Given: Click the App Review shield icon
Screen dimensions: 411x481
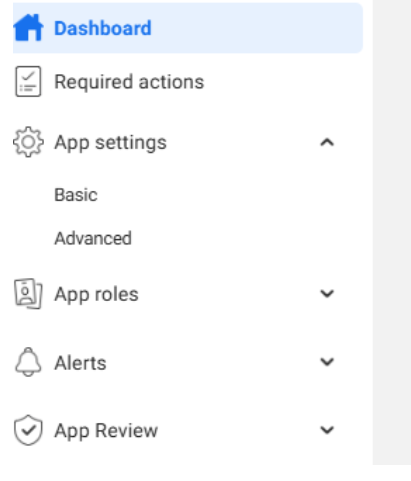Looking at the screenshot, I should point(28,430).
